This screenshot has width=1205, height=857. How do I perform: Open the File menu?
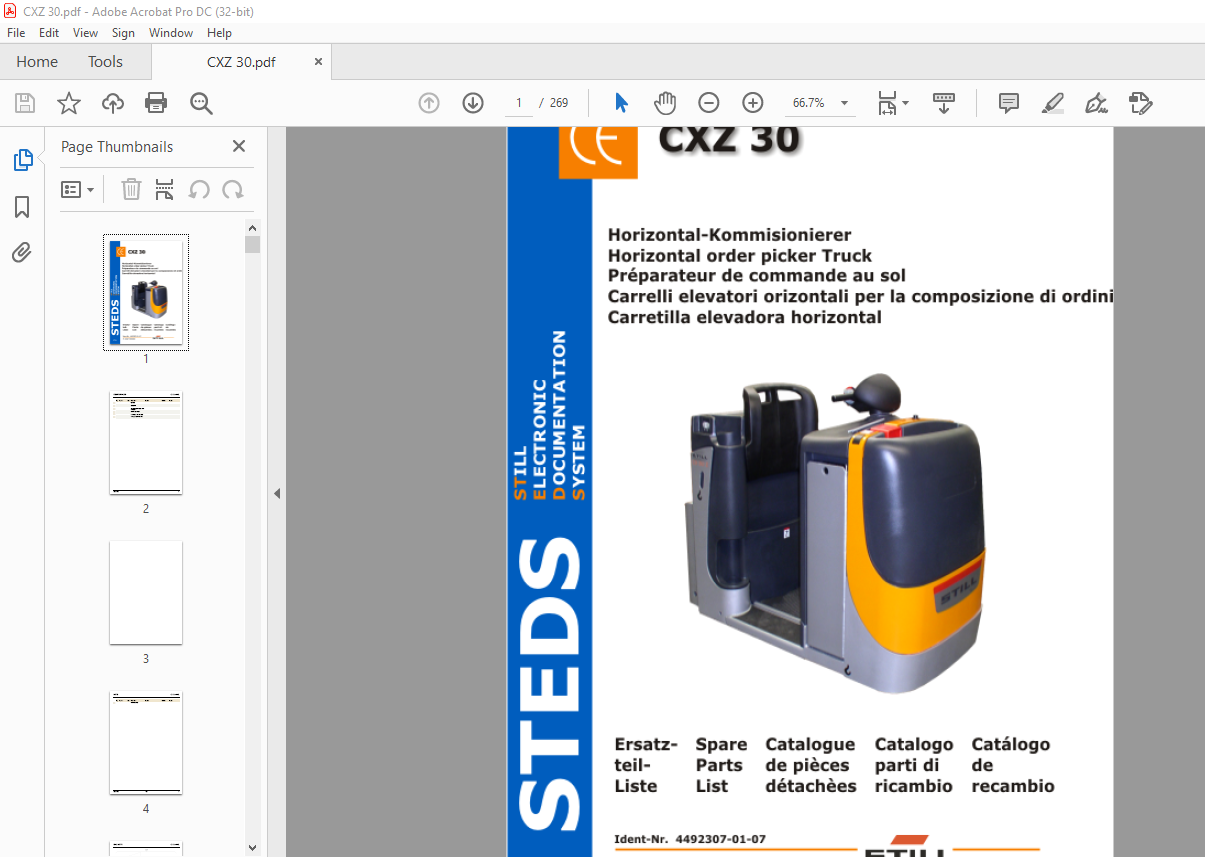pyautogui.click(x=16, y=33)
